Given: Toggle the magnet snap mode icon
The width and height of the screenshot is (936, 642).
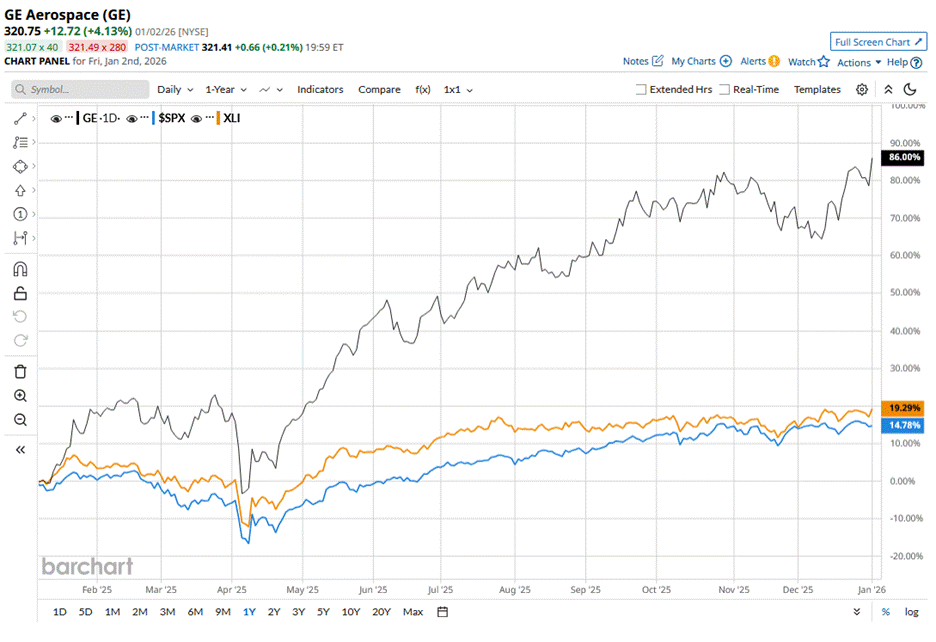Looking at the screenshot, I should click(x=20, y=269).
